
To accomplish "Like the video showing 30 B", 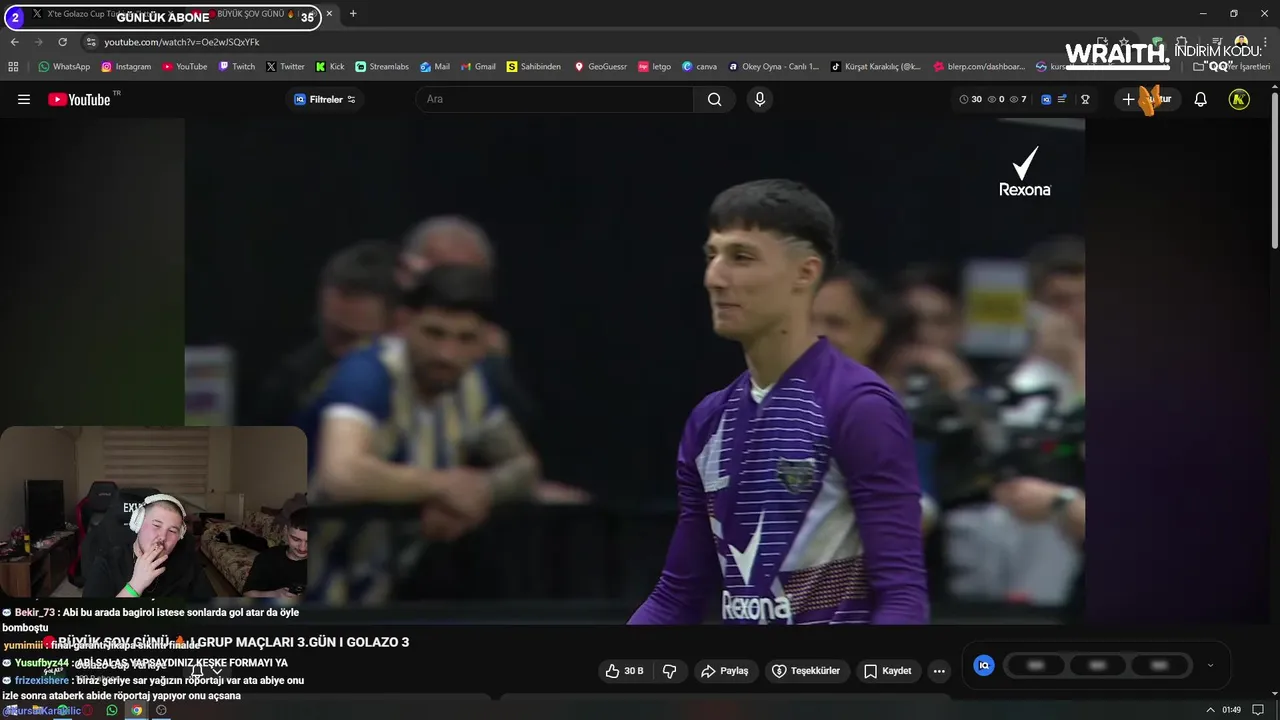I will point(625,671).
